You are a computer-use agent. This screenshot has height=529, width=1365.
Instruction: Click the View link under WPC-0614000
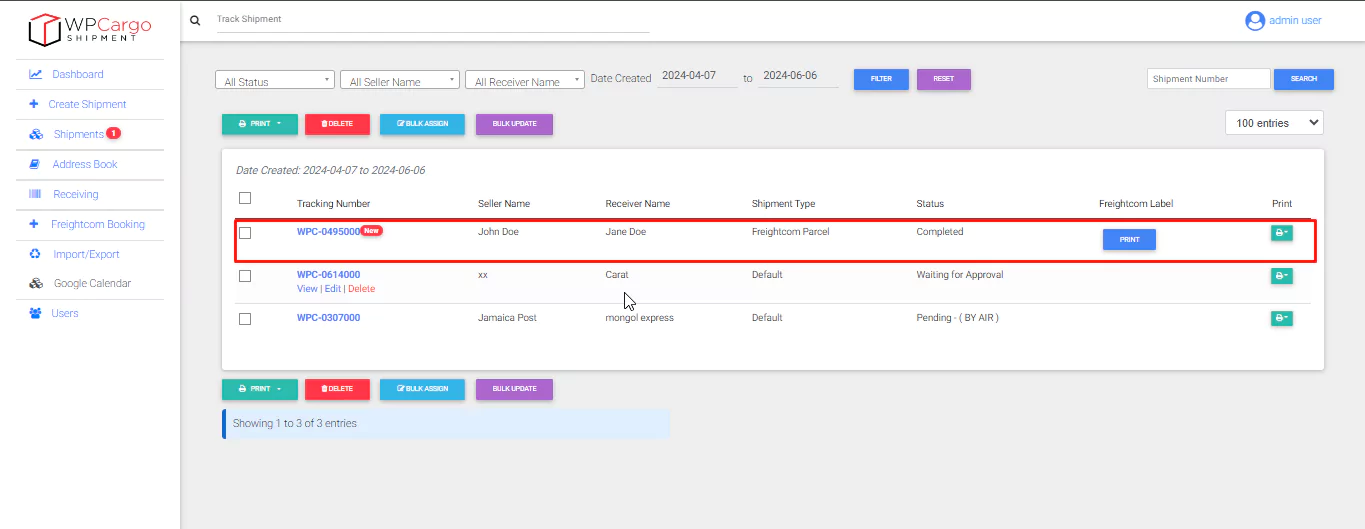[307, 289]
